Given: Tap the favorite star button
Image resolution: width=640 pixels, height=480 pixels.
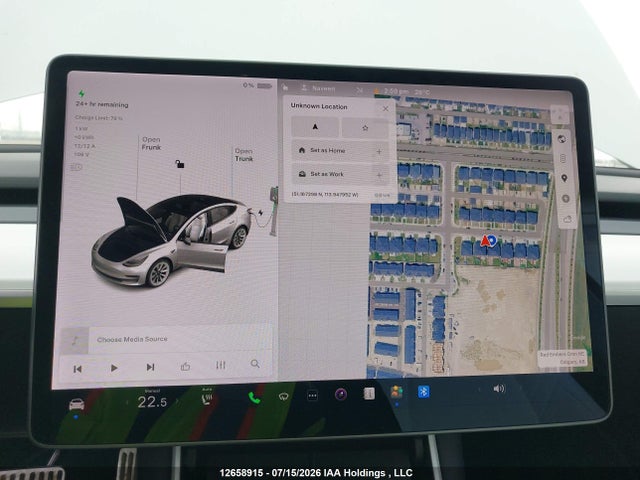Looking at the screenshot, I should point(365,128).
